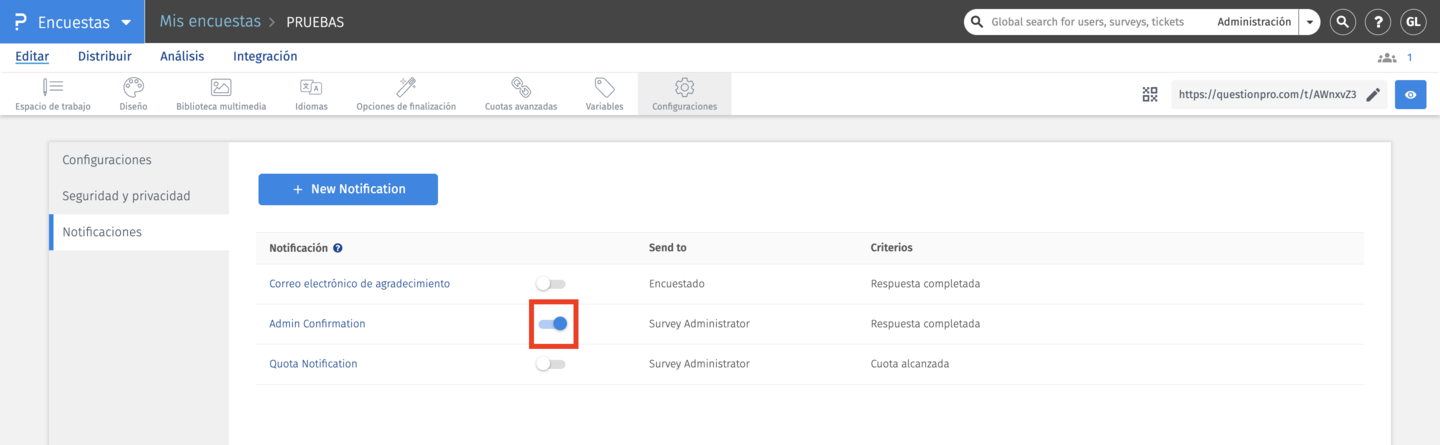Enable the Quota Notification toggle

(x=551, y=364)
